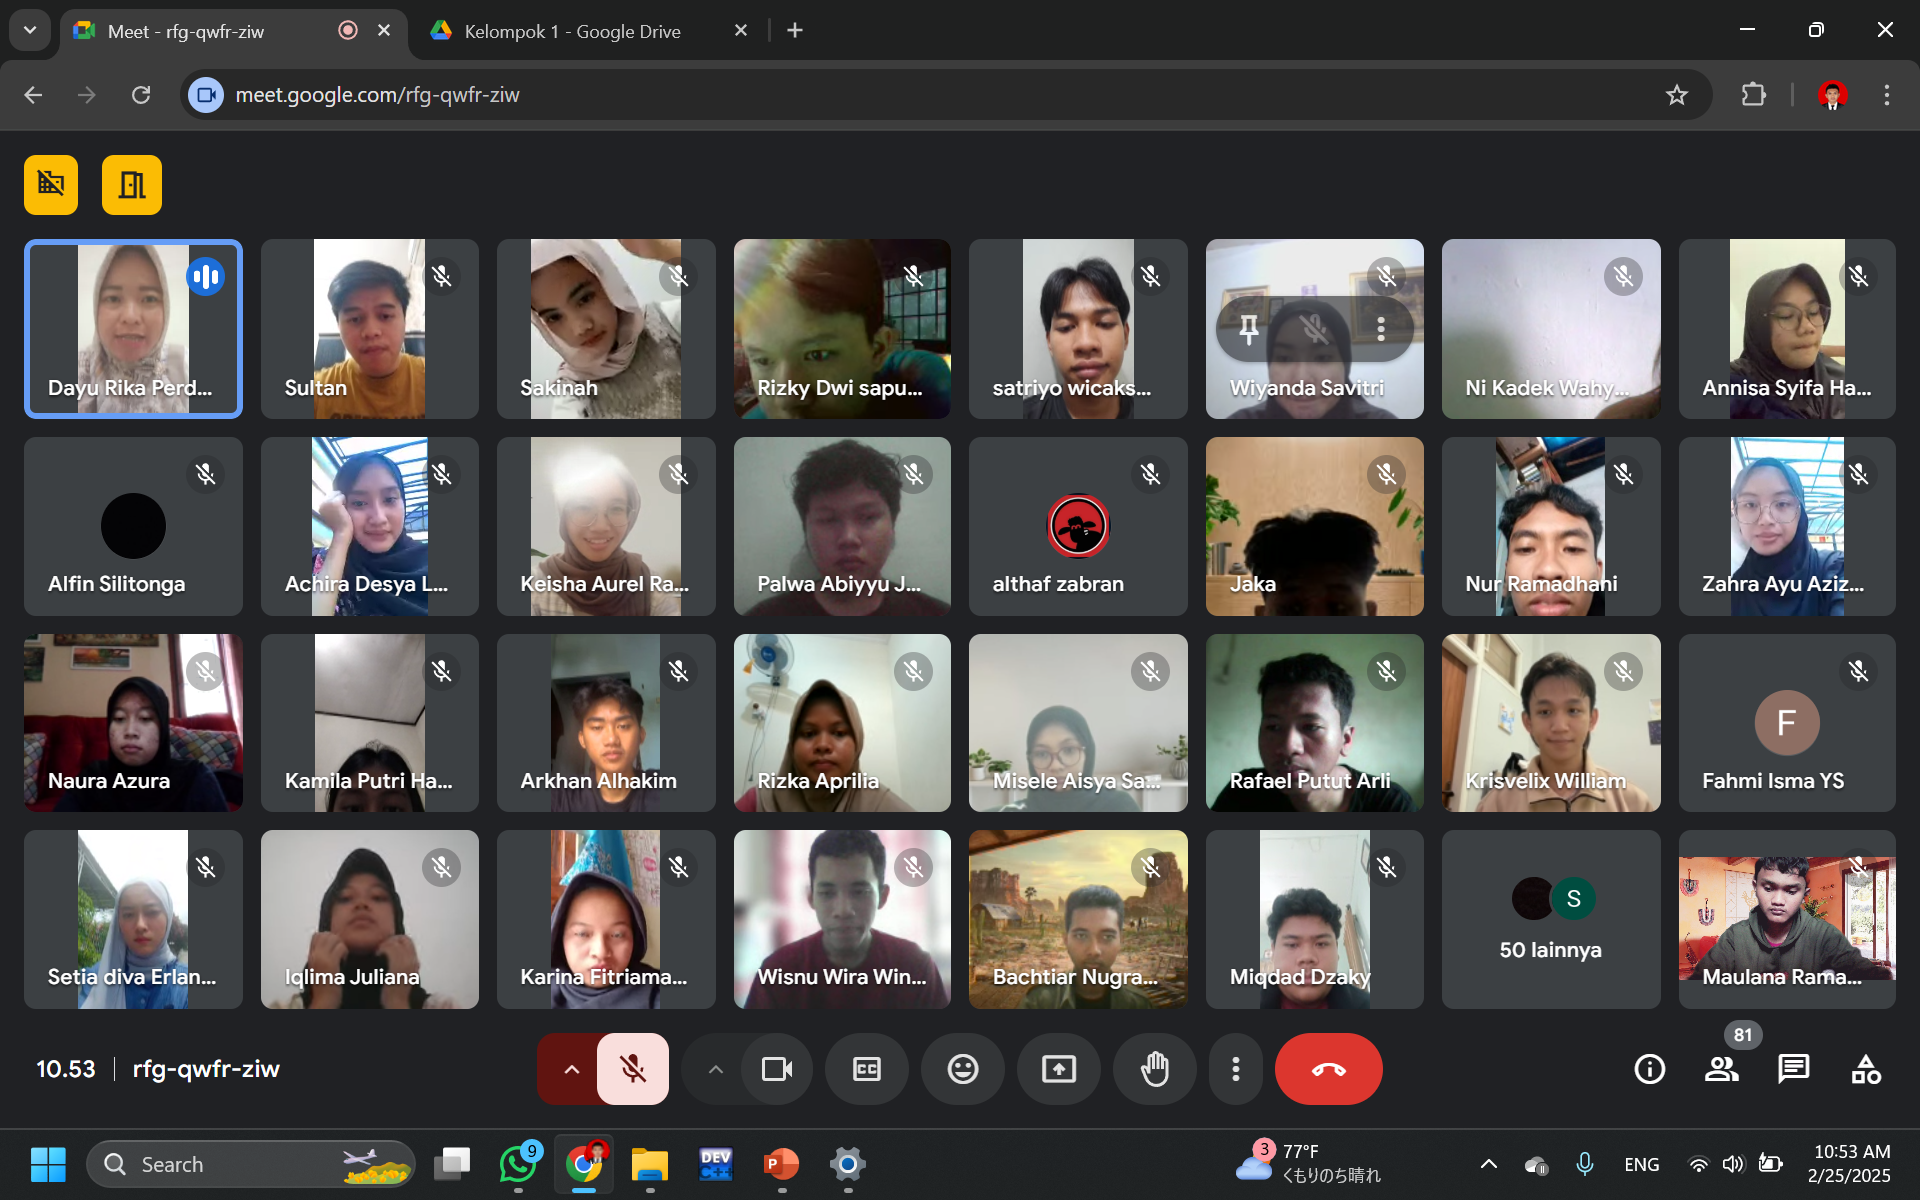This screenshot has height=1200, width=1920.
Task: Open the activities shapes icon
Action: tap(1865, 1069)
